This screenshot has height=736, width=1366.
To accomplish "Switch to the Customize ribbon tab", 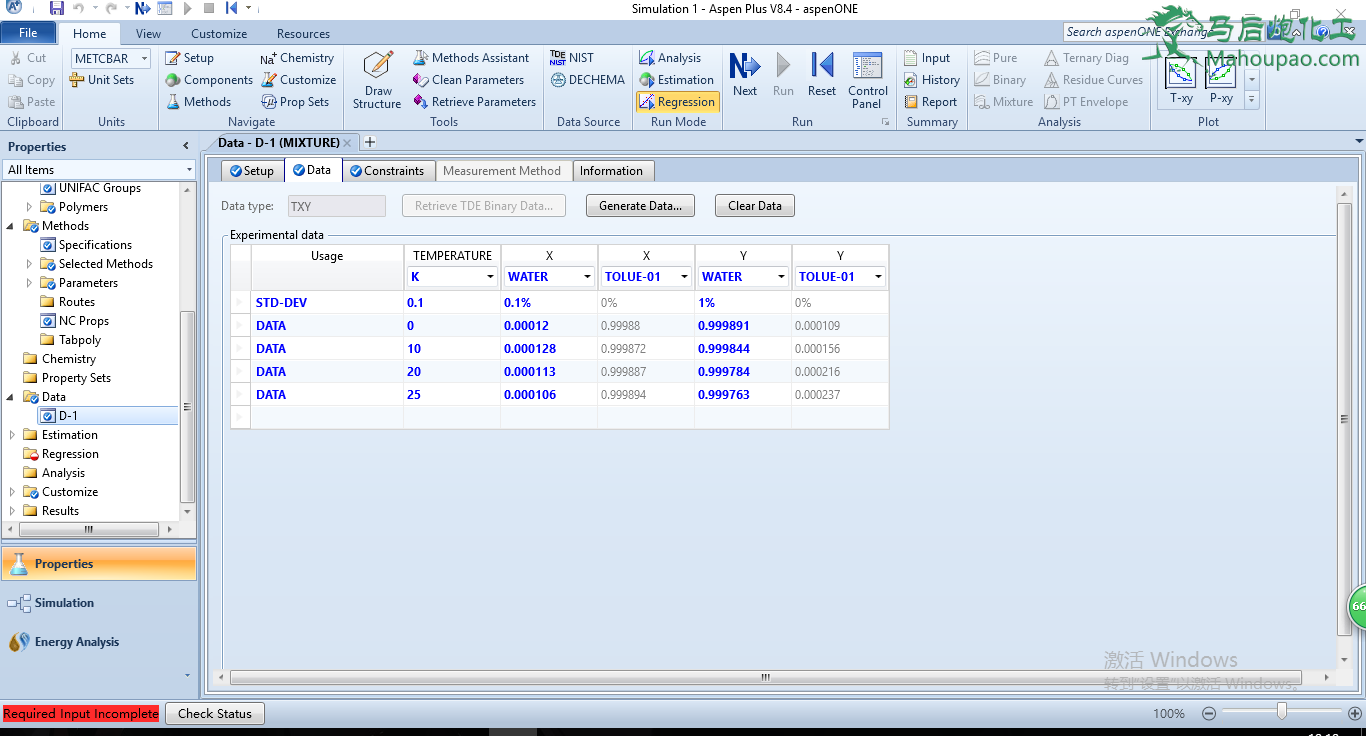I will pyautogui.click(x=219, y=34).
